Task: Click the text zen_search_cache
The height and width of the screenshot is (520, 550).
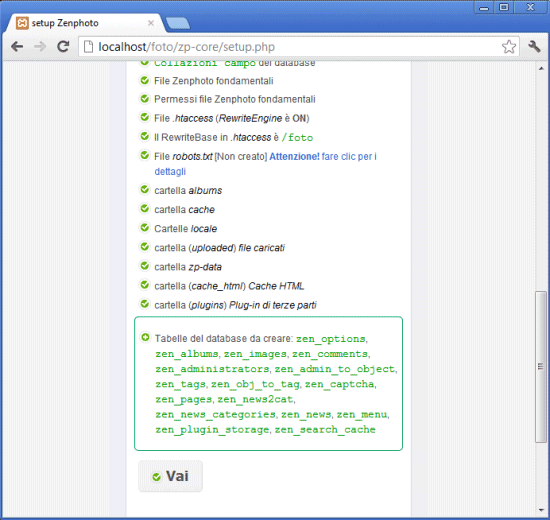Action: click(x=325, y=429)
